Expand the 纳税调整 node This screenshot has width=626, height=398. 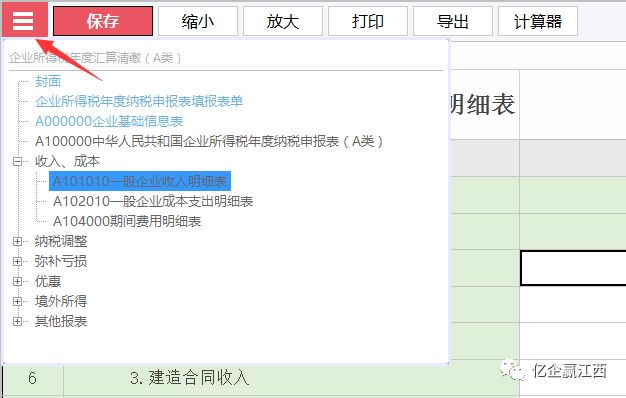[17, 242]
